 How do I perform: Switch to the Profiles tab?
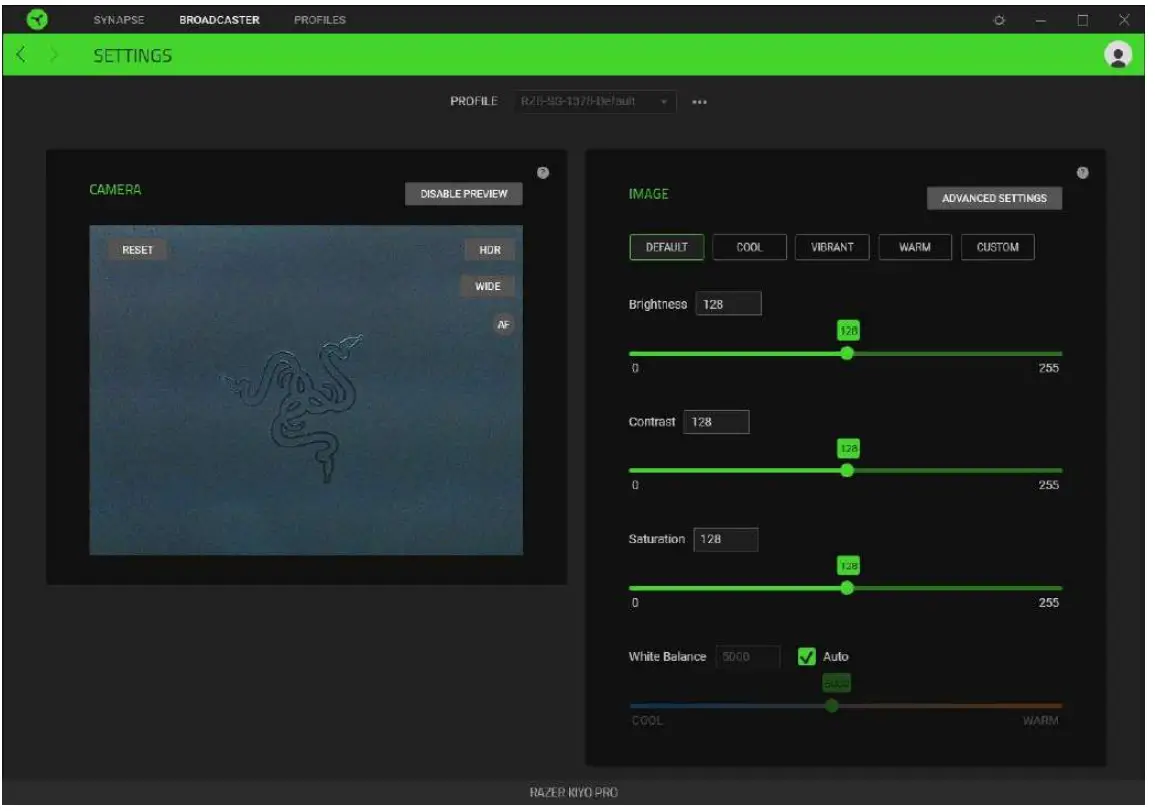[x=320, y=17]
